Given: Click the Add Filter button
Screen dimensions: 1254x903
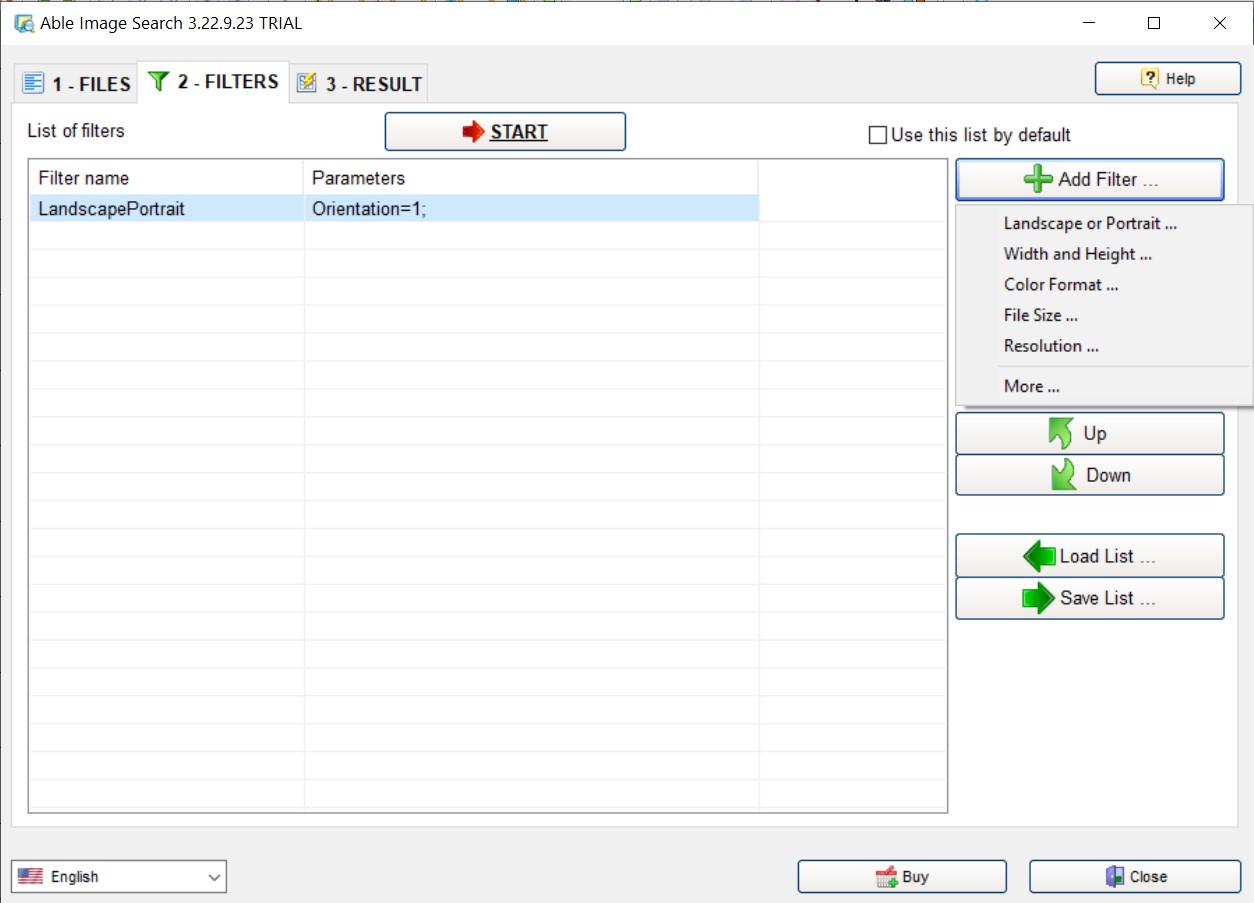Looking at the screenshot, I should click(x=1090, y=180).
